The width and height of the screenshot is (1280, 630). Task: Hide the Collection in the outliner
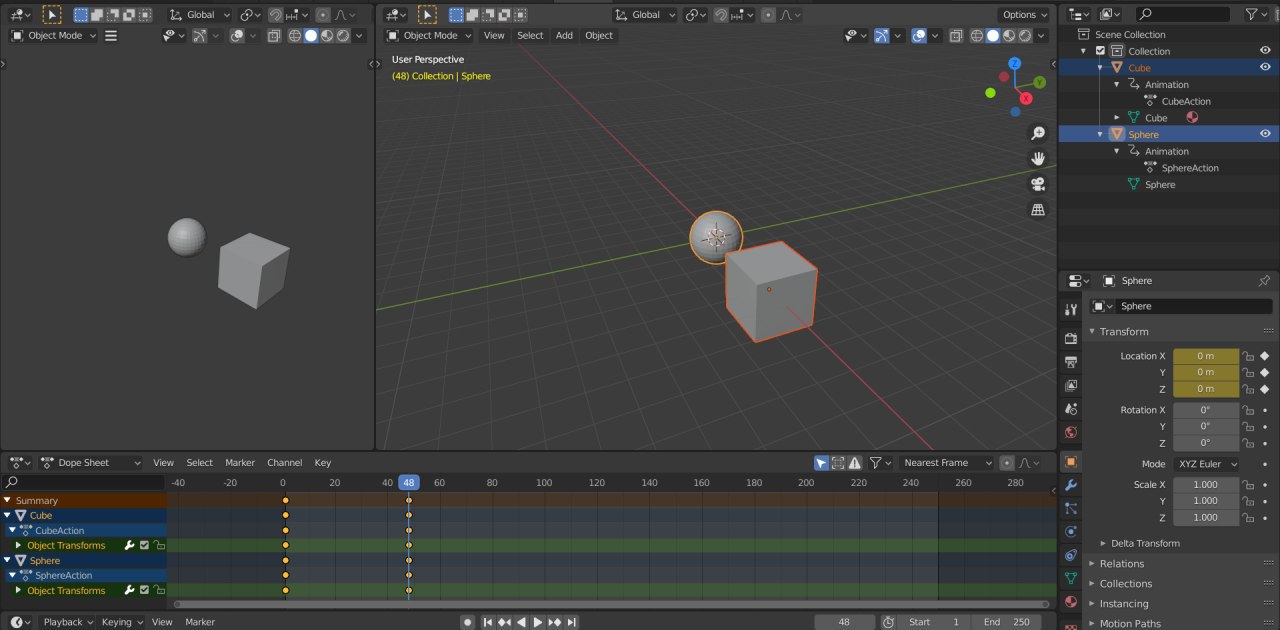[1265, 51]
